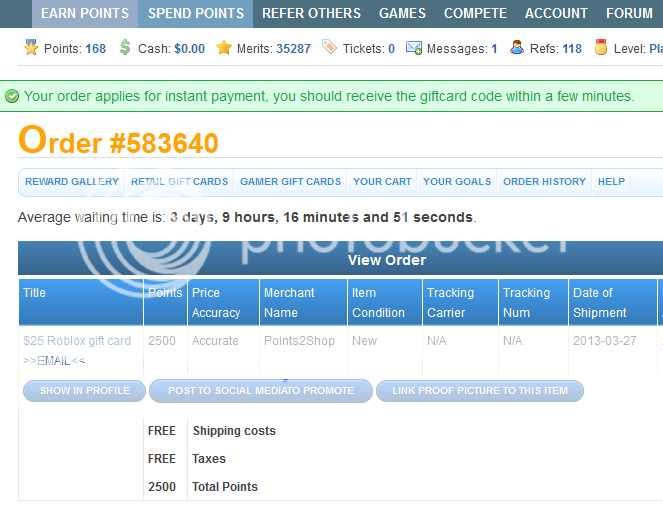Open the Messages envelope icon
Screen dimensions: 663x508
414,48
